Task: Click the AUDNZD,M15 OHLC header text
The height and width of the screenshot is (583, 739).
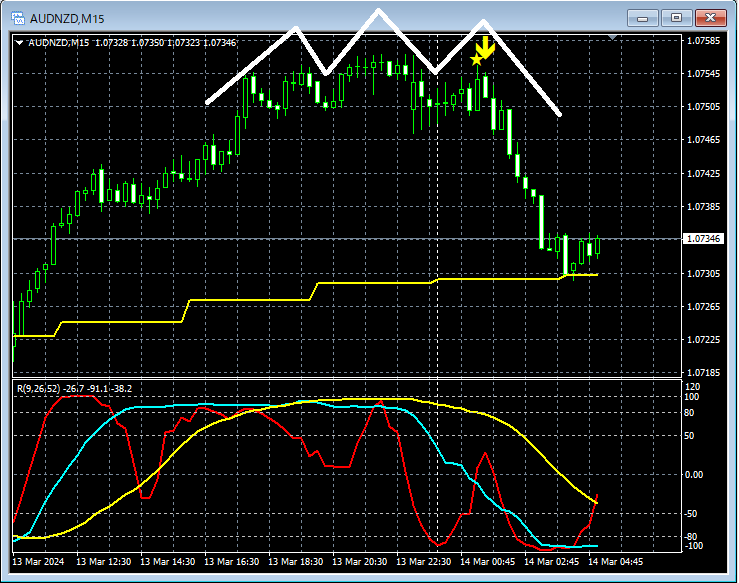Action: pyautogui.click(x=132, y=43)
